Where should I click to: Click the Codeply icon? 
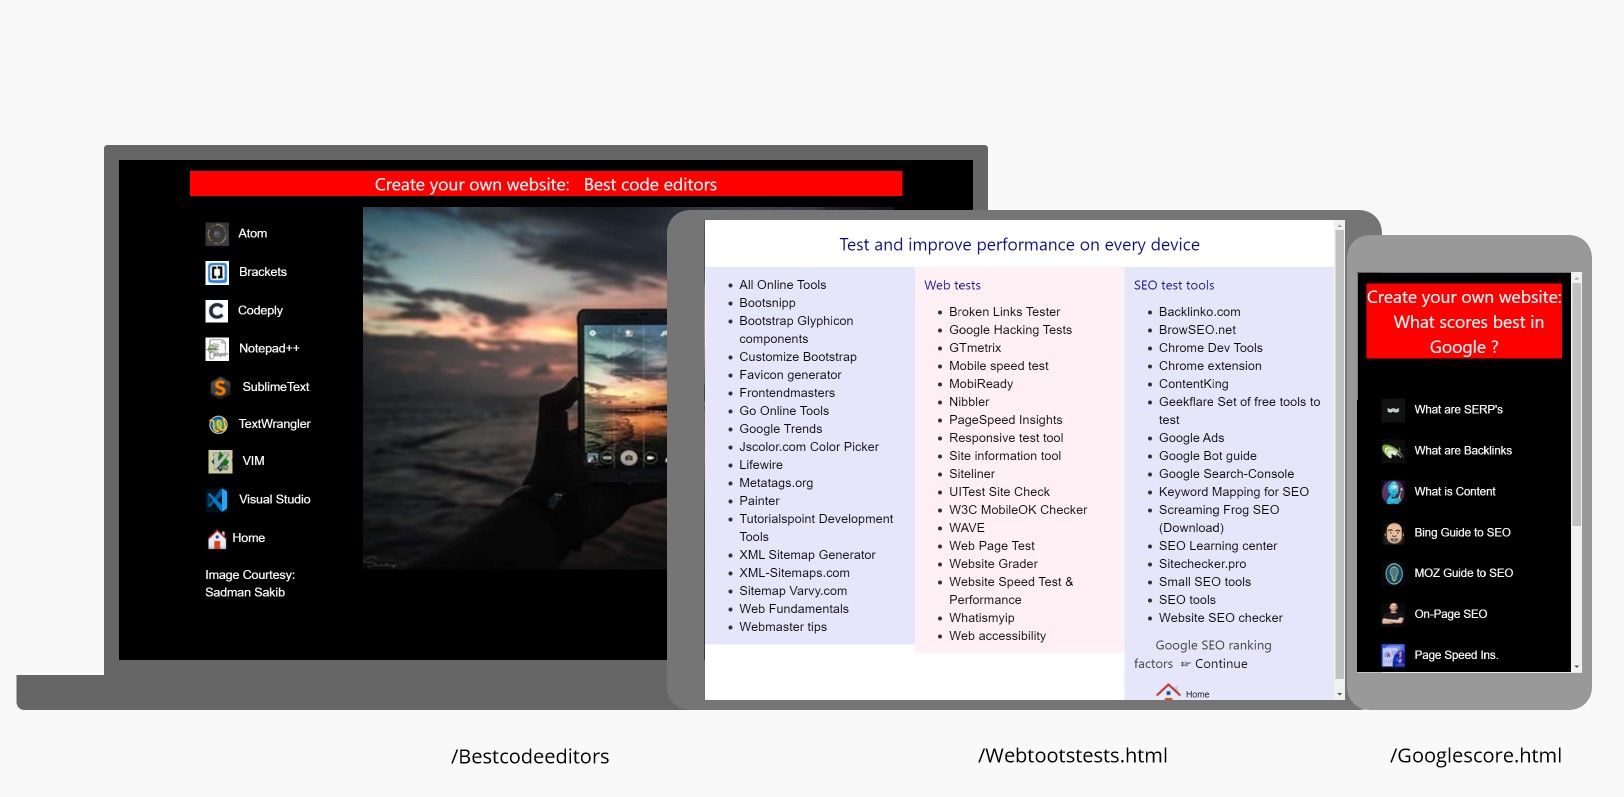(x=217, y=311)
